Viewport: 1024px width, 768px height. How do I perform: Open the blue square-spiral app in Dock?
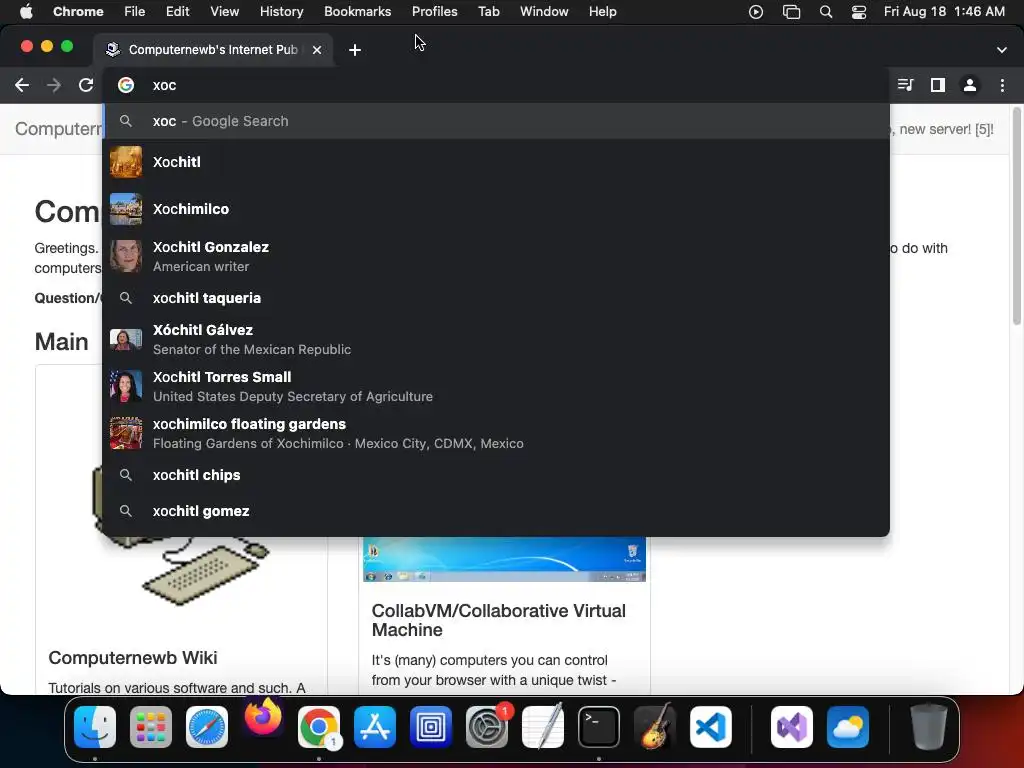click(x=431, y=727)
